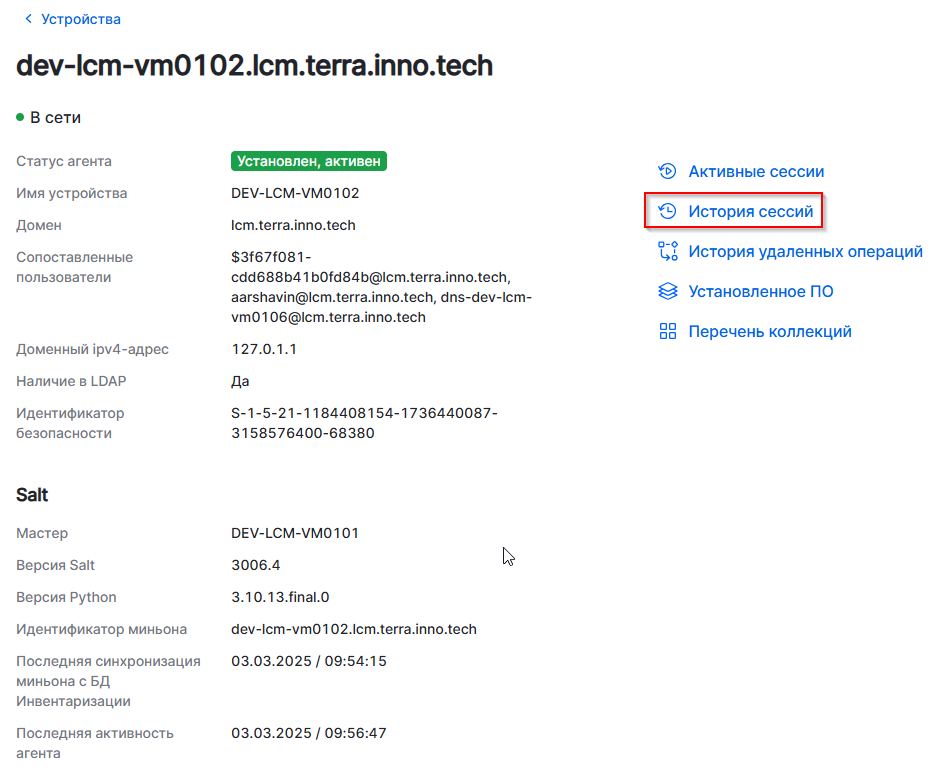Open Активные сессии link
The height and width of the screenshot is (773, 931).
[x=756, y=172]
